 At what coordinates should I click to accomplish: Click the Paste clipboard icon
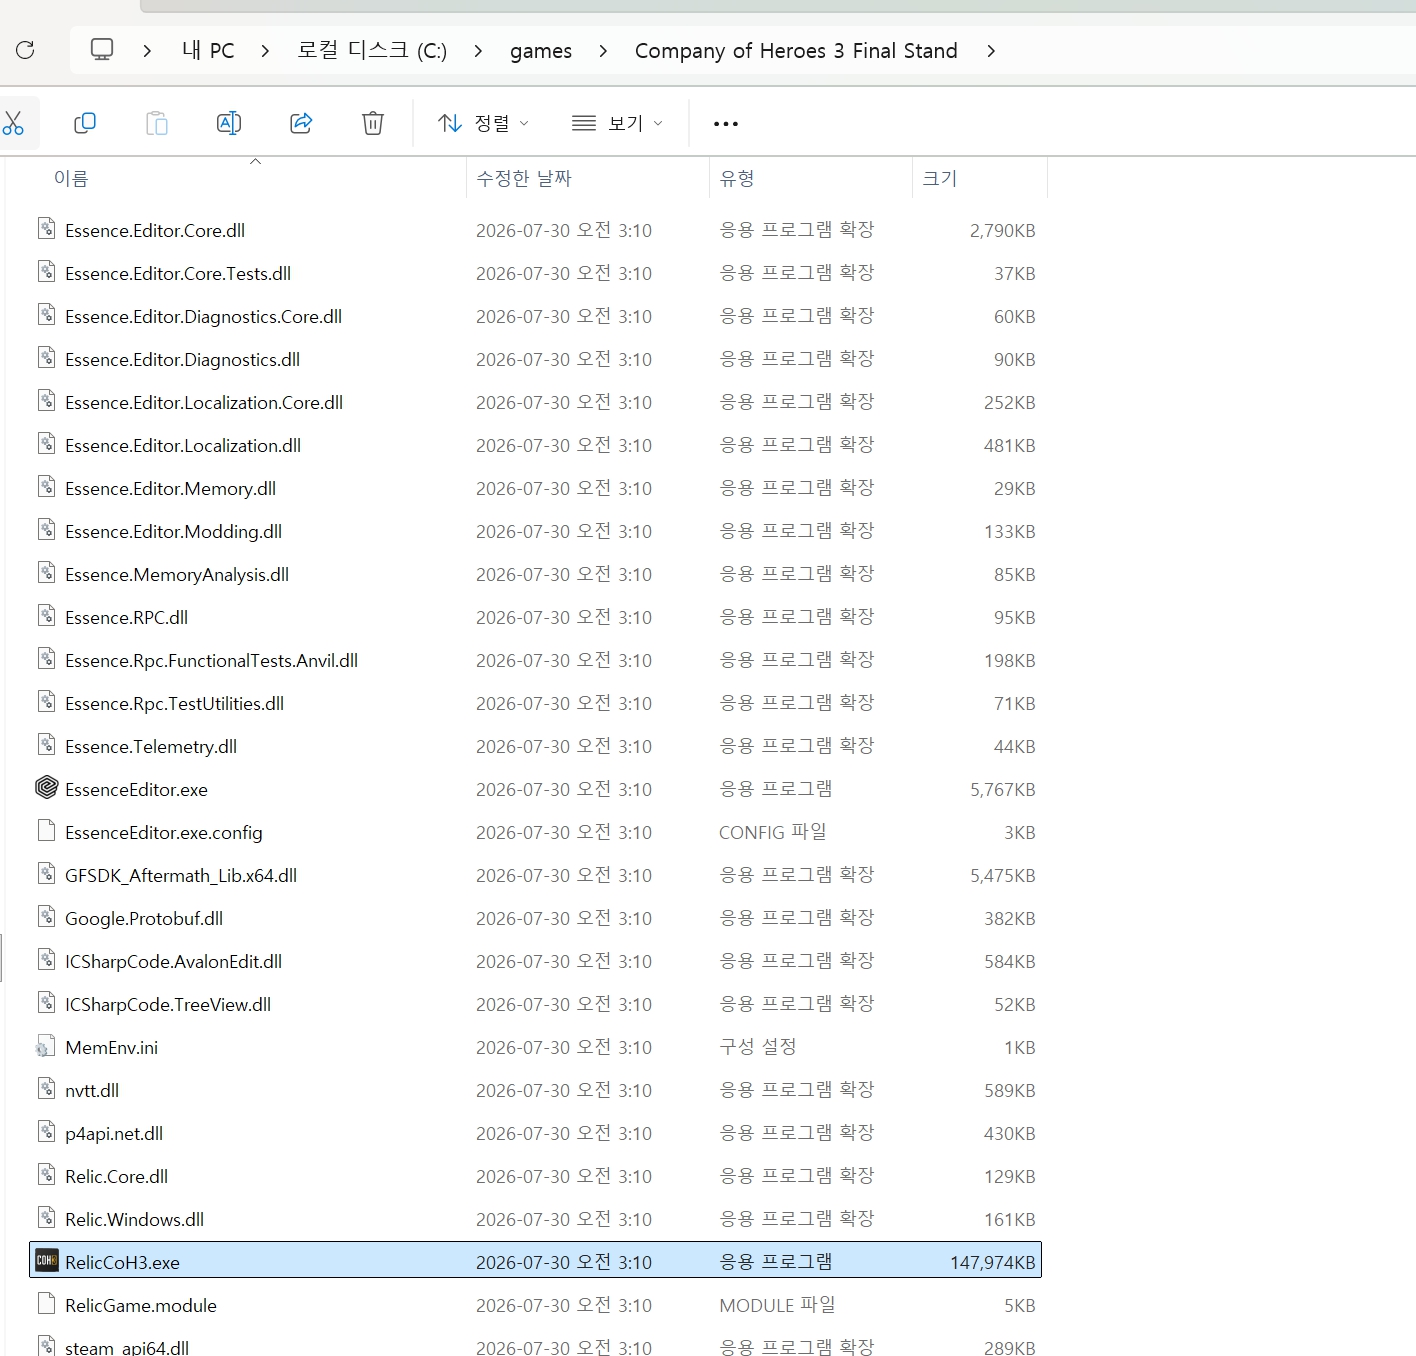click(x=157, y=123)
